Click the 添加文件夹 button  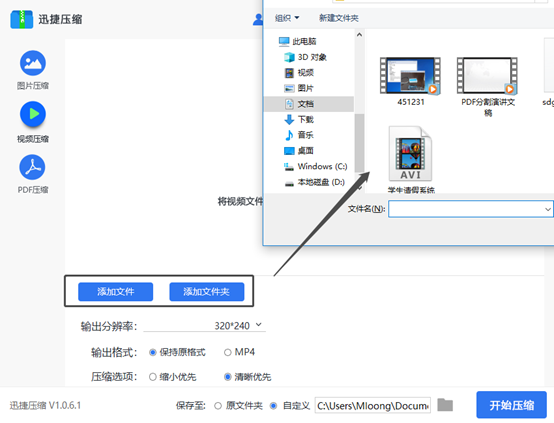207,292
